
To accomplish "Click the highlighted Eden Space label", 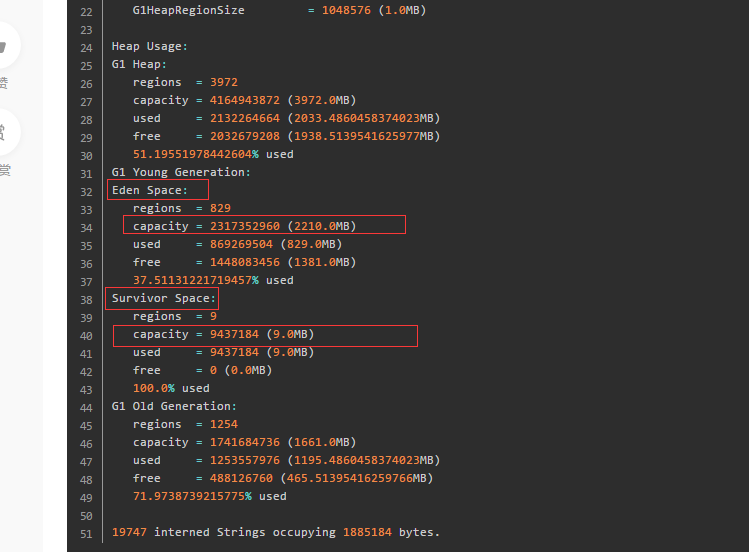I will [150, 190].
